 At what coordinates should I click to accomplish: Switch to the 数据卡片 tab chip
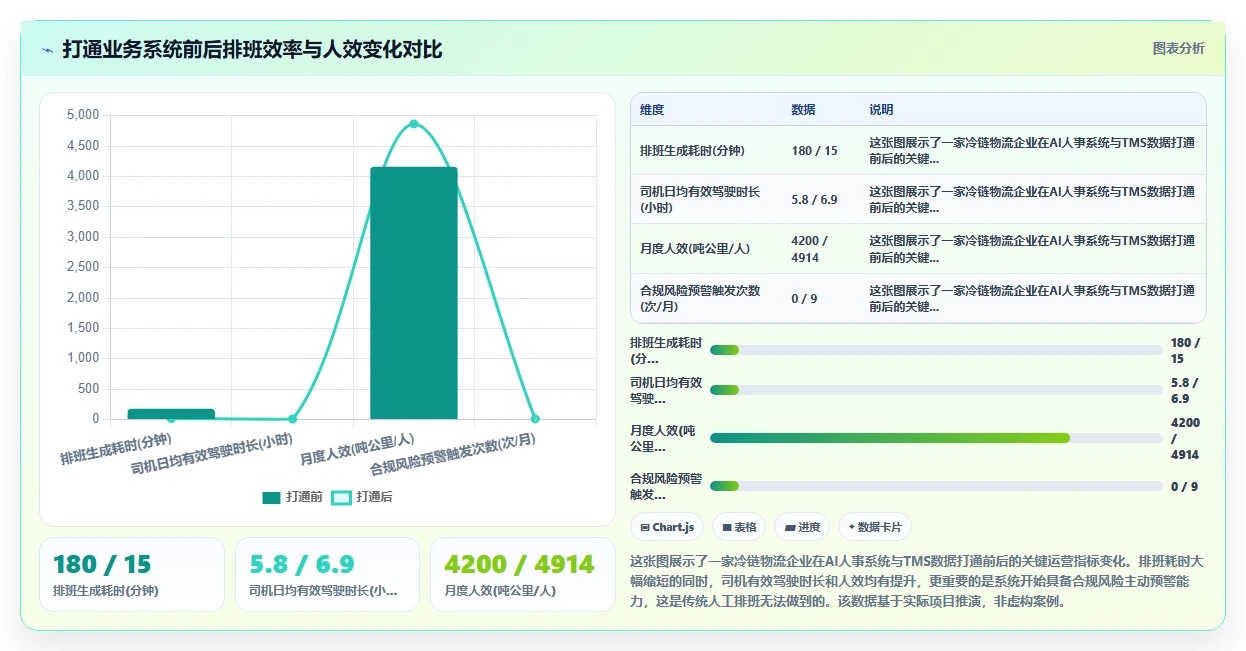(875, 527)
